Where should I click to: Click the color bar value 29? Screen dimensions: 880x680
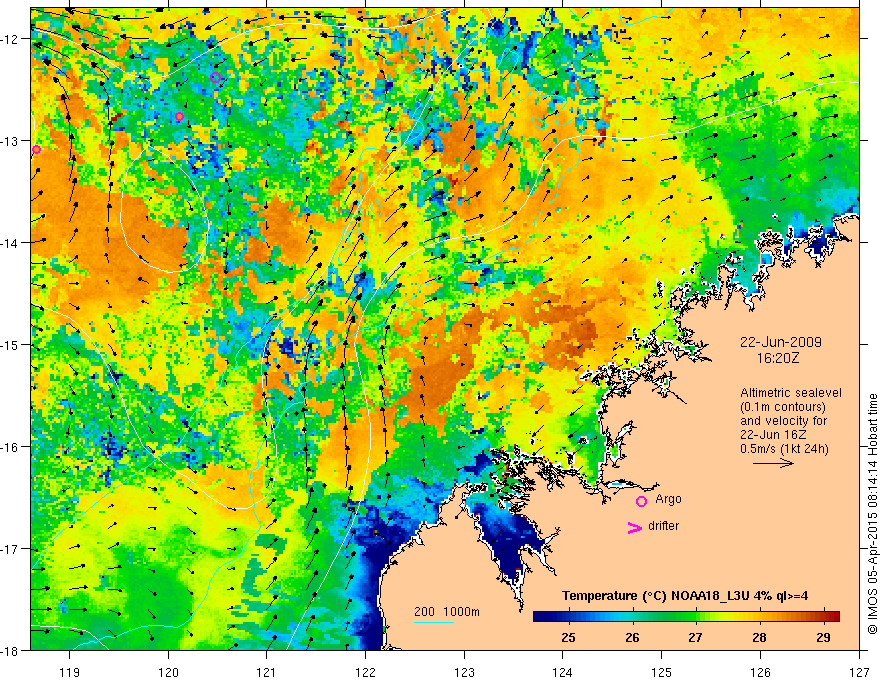pyautogui.click(x=823, y=638)
